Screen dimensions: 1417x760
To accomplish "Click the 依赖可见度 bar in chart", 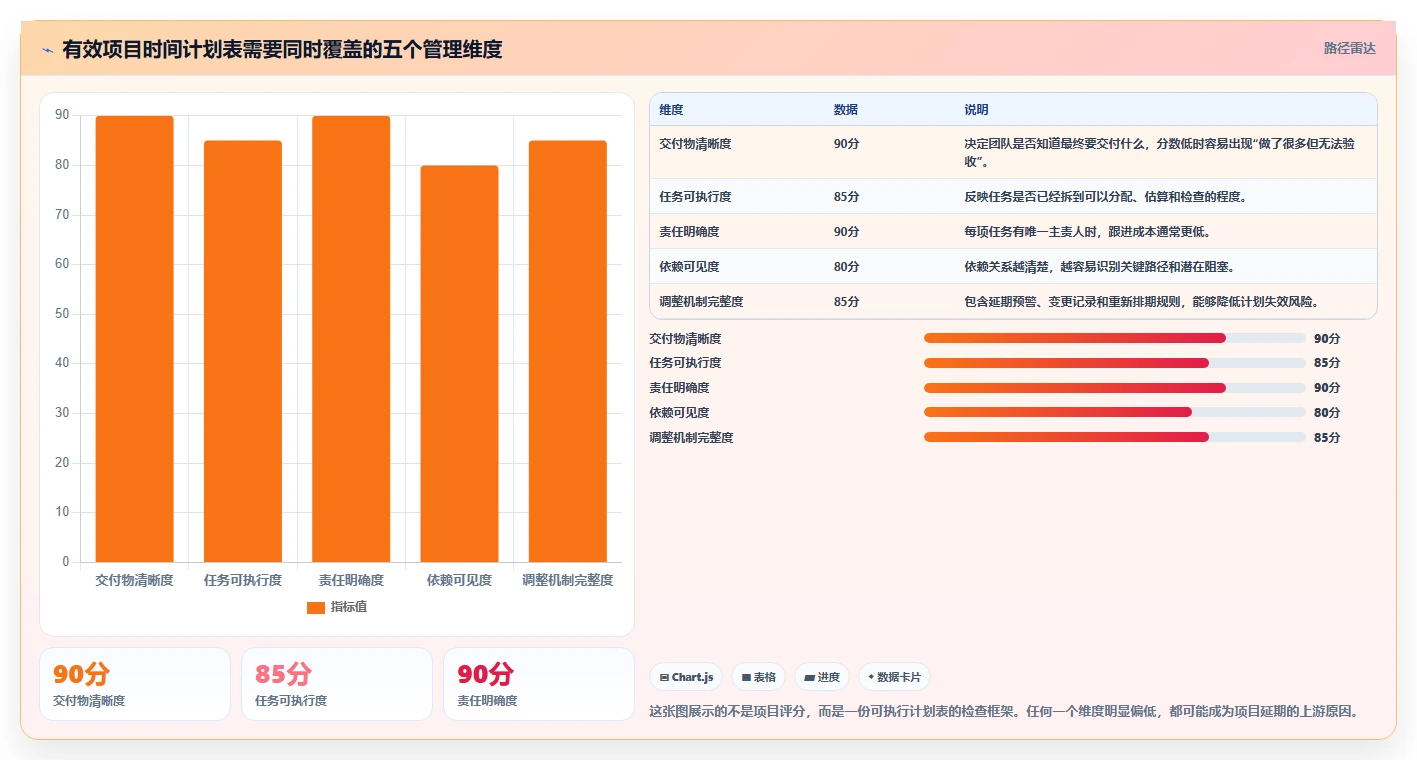I will point(459,364).
